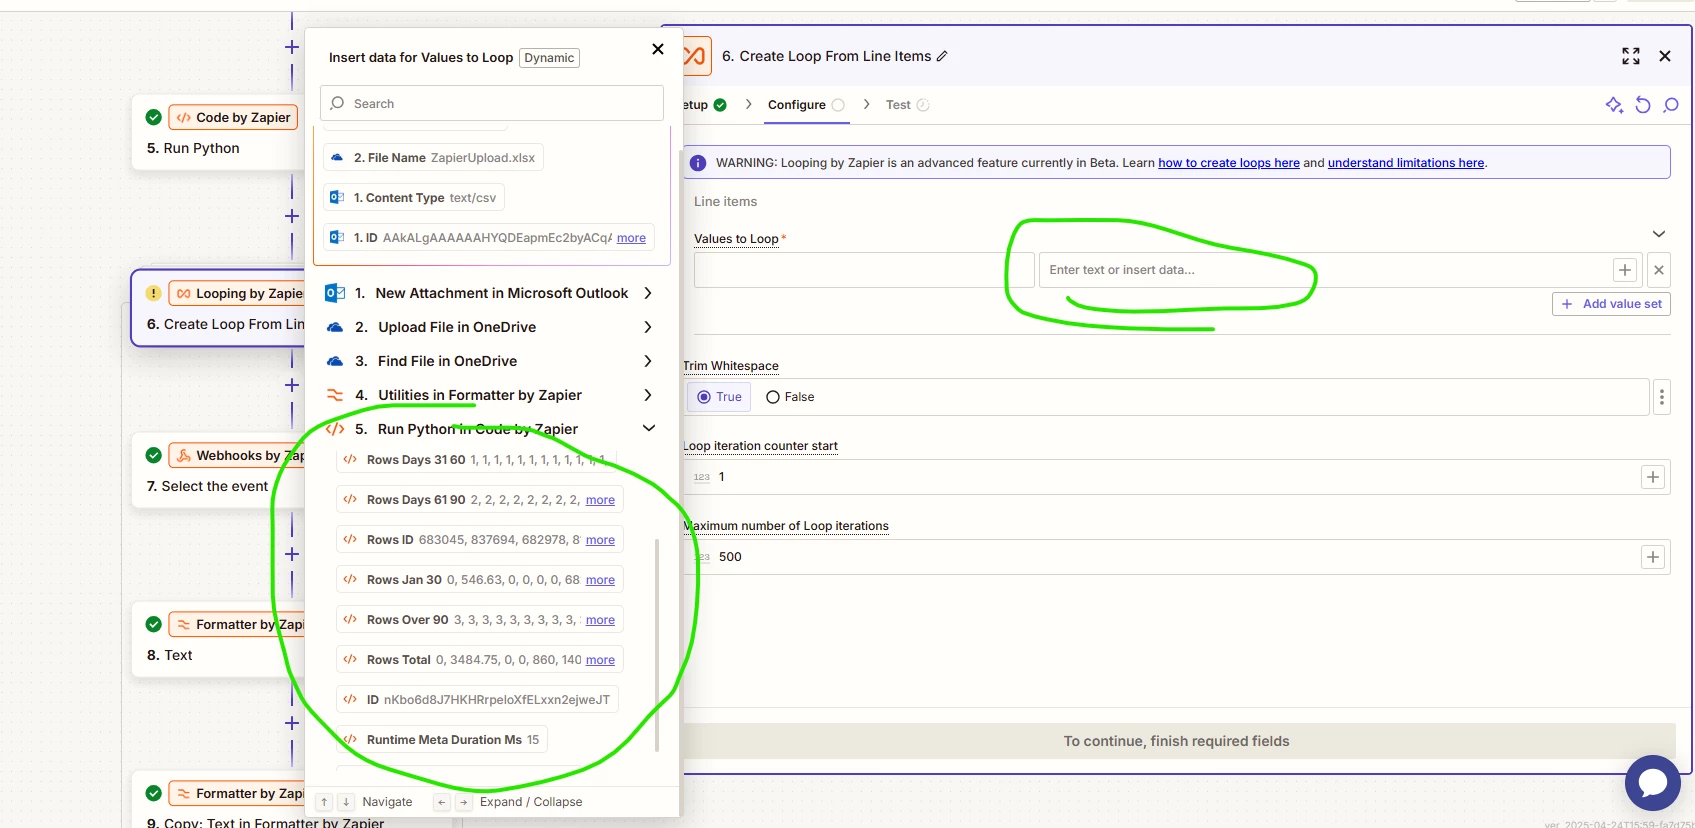Click the info icon in warning banner
The height and width of the screenshot is (828, 1695).
coord(698,163)
